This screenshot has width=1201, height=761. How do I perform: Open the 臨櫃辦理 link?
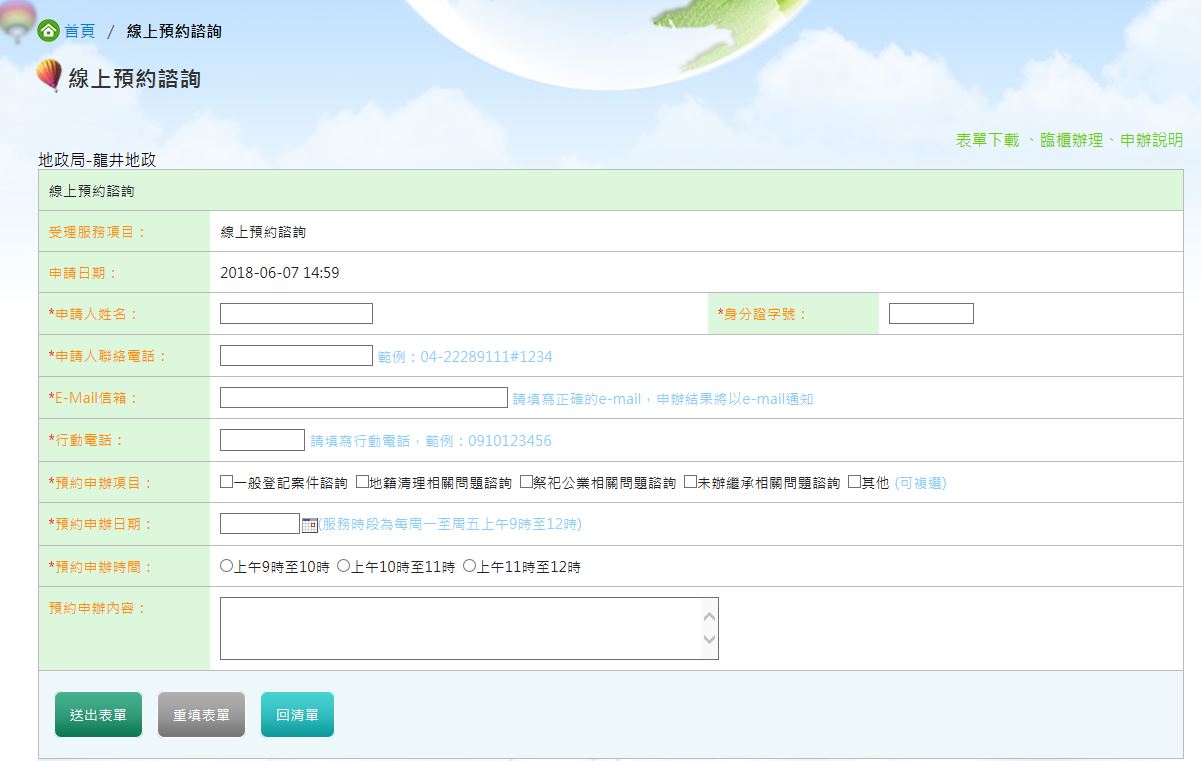(x=1071, y=140)
